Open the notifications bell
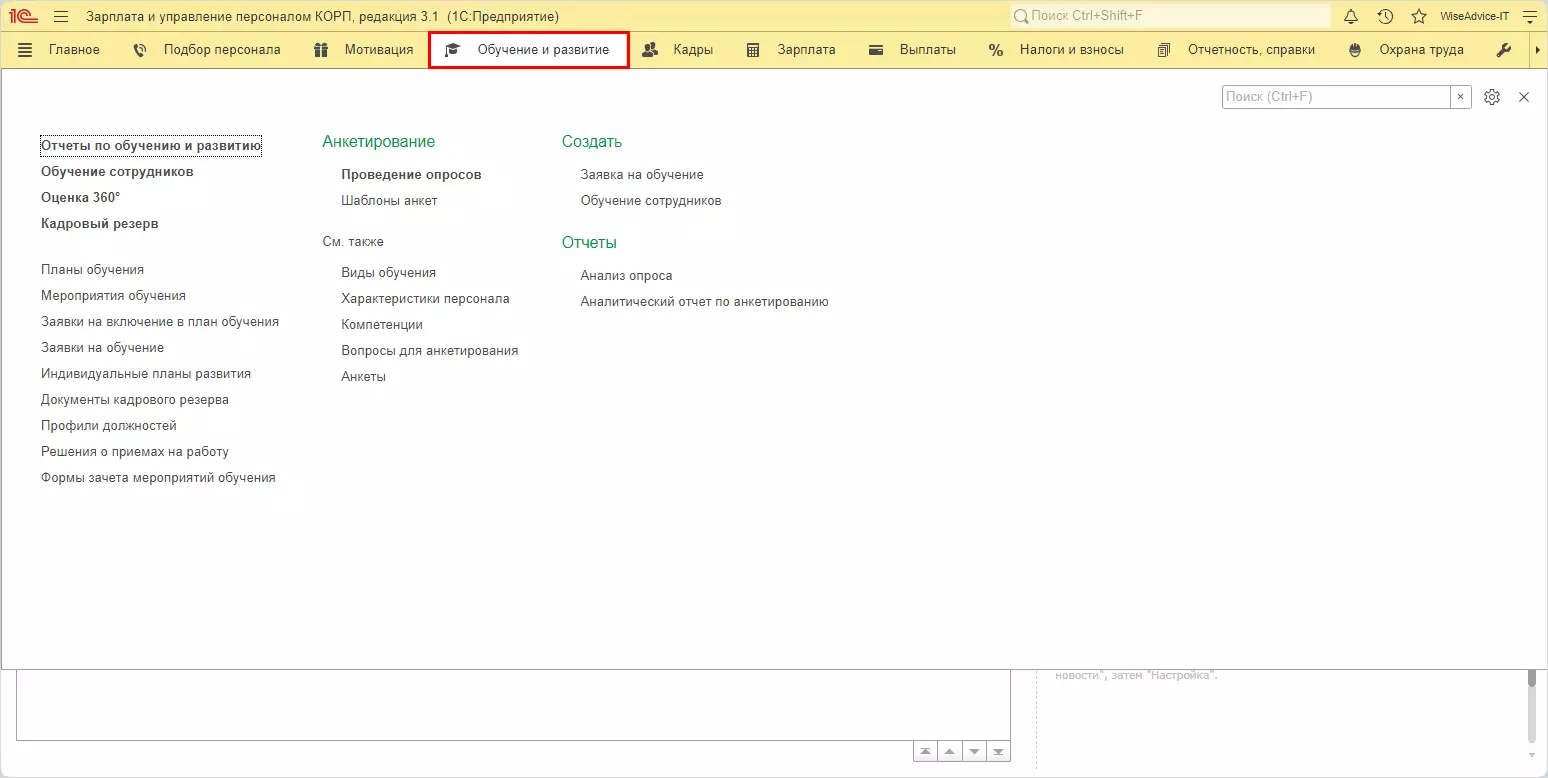Viewport: 1548px width, 778px height. point(1351,16)
